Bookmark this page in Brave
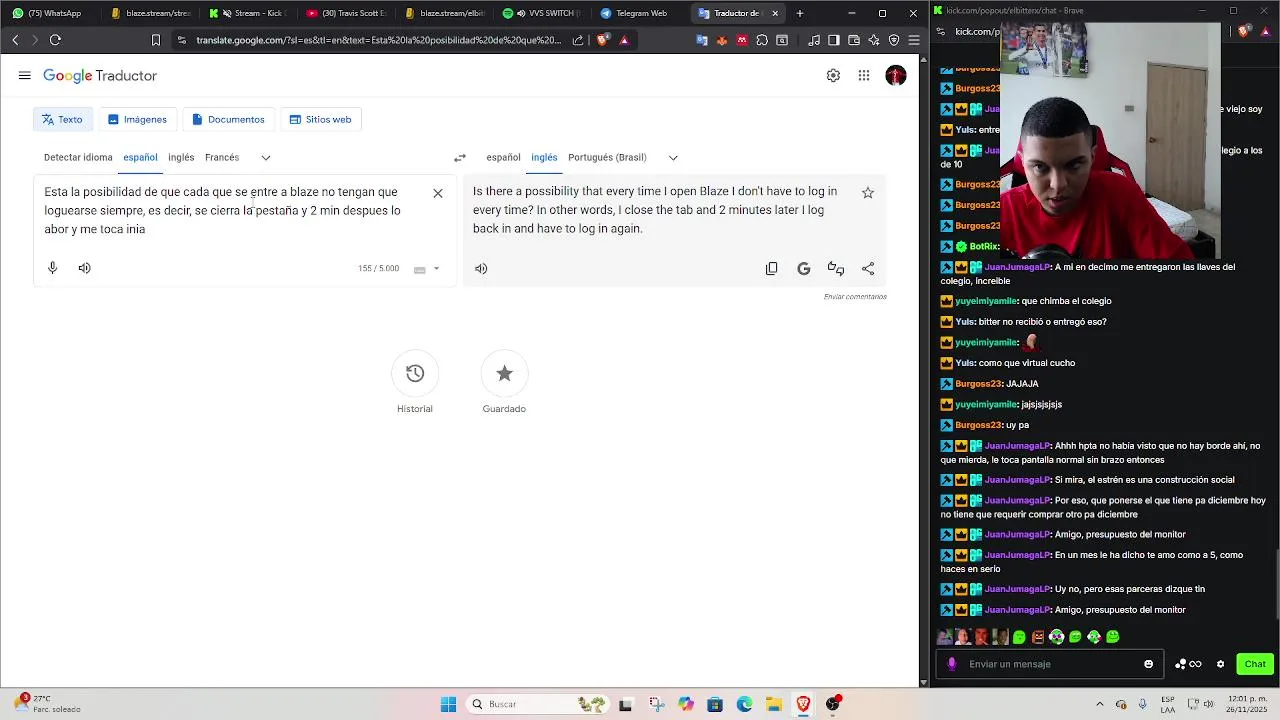The height and width of the screenshot is (720, 1280). [x=156, y=40]
